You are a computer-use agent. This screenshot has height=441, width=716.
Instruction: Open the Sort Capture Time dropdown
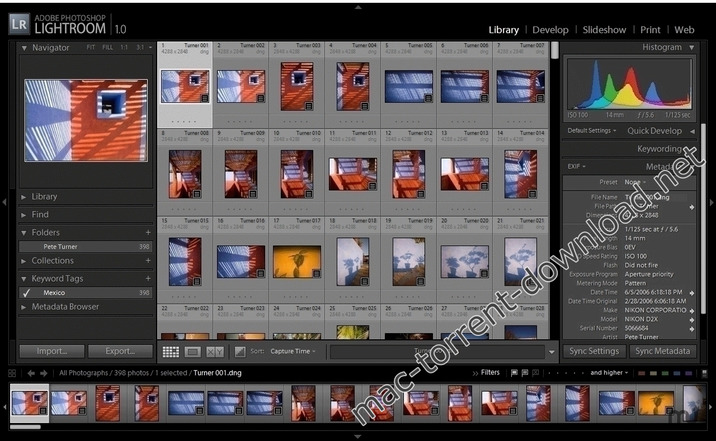click(x=293, y=351)
